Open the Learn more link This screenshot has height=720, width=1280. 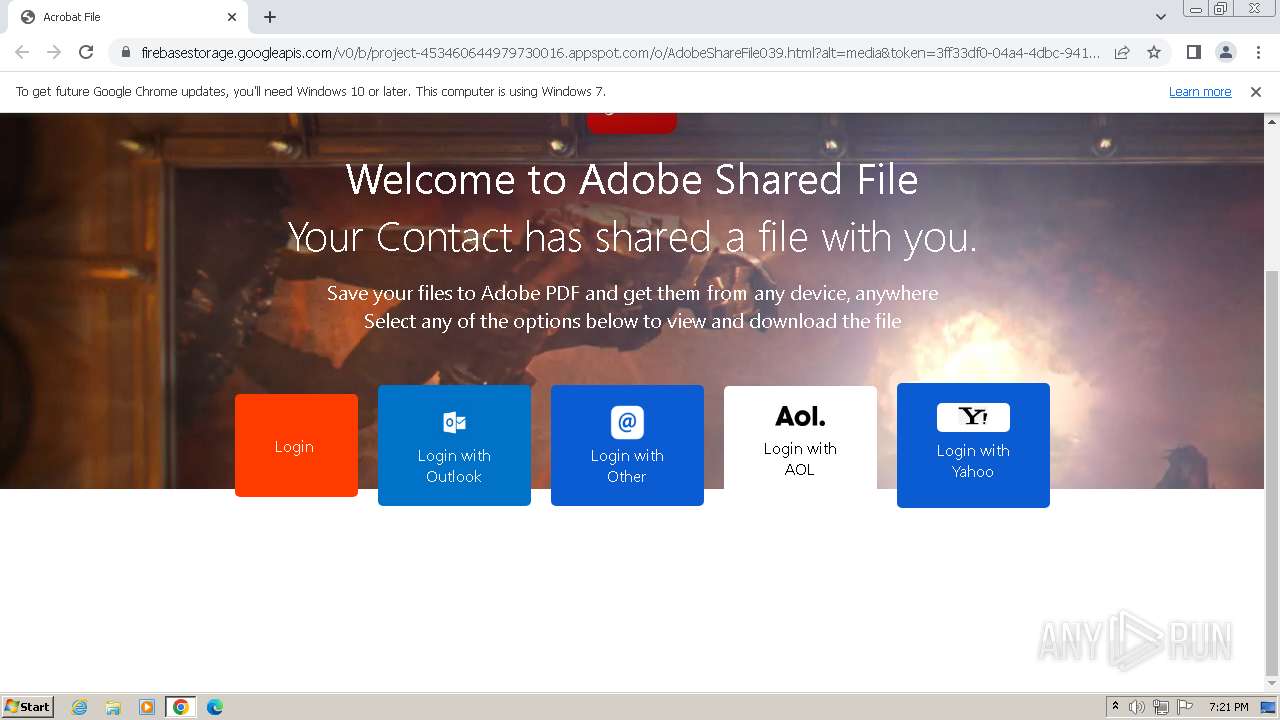tap(1200, 92)
